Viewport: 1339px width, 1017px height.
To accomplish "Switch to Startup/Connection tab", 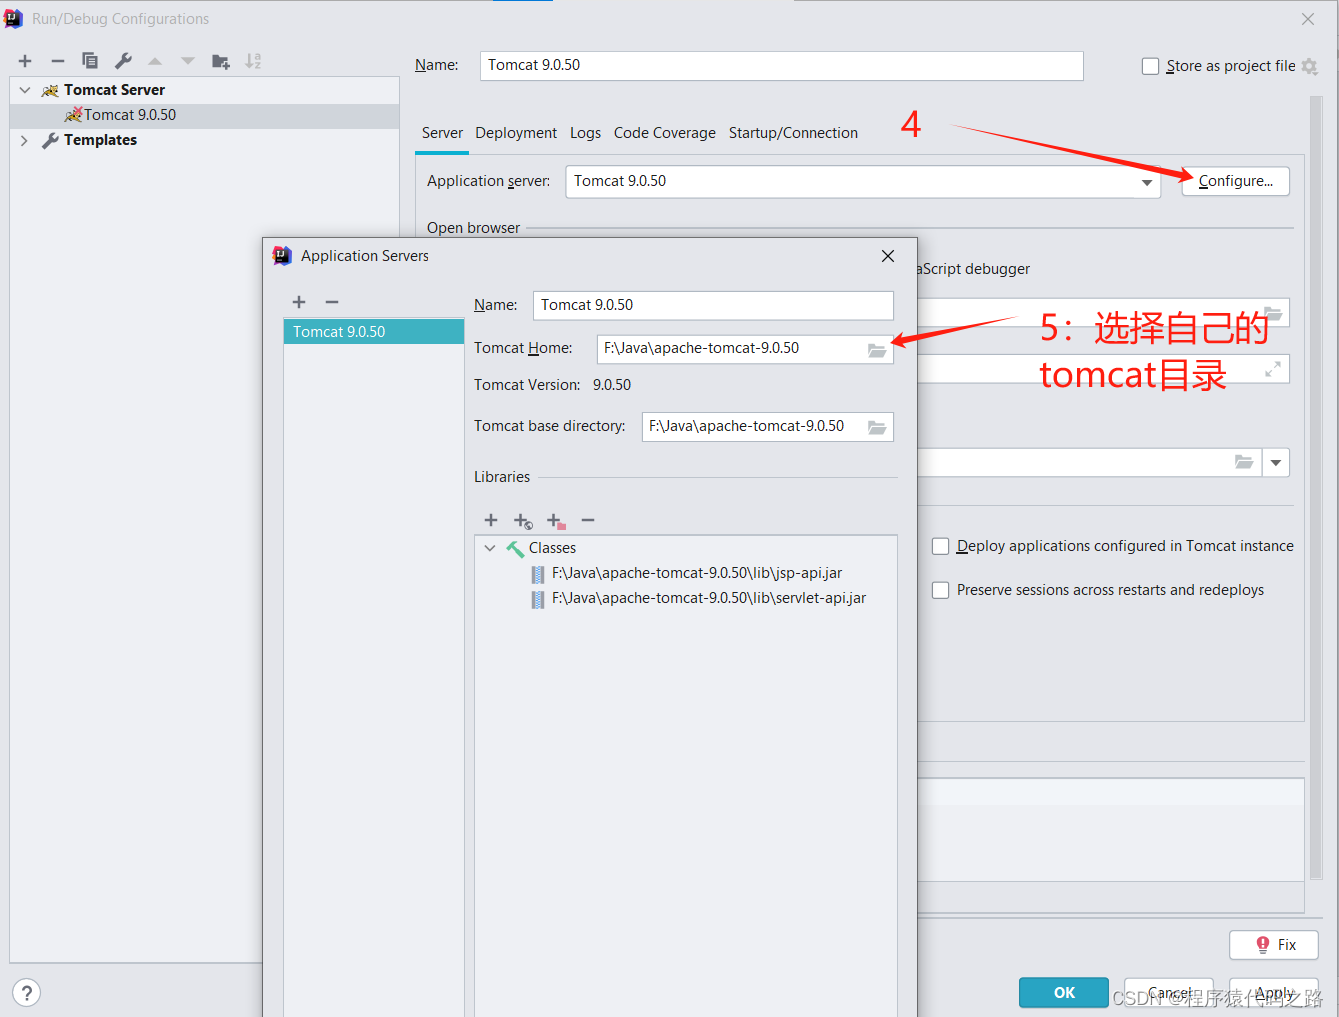I will pyautogui.click(x=793, y=133).
